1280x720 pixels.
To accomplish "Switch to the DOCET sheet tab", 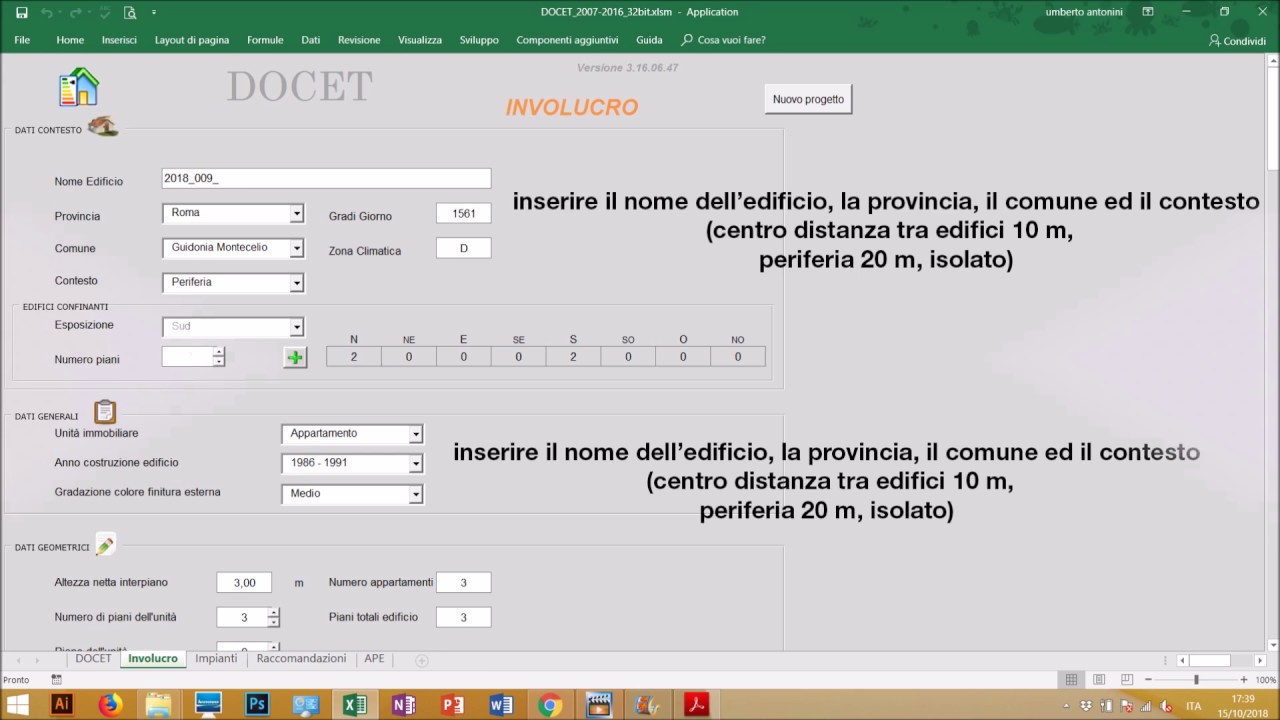I will pyautogui.click(x=94, y=659).
